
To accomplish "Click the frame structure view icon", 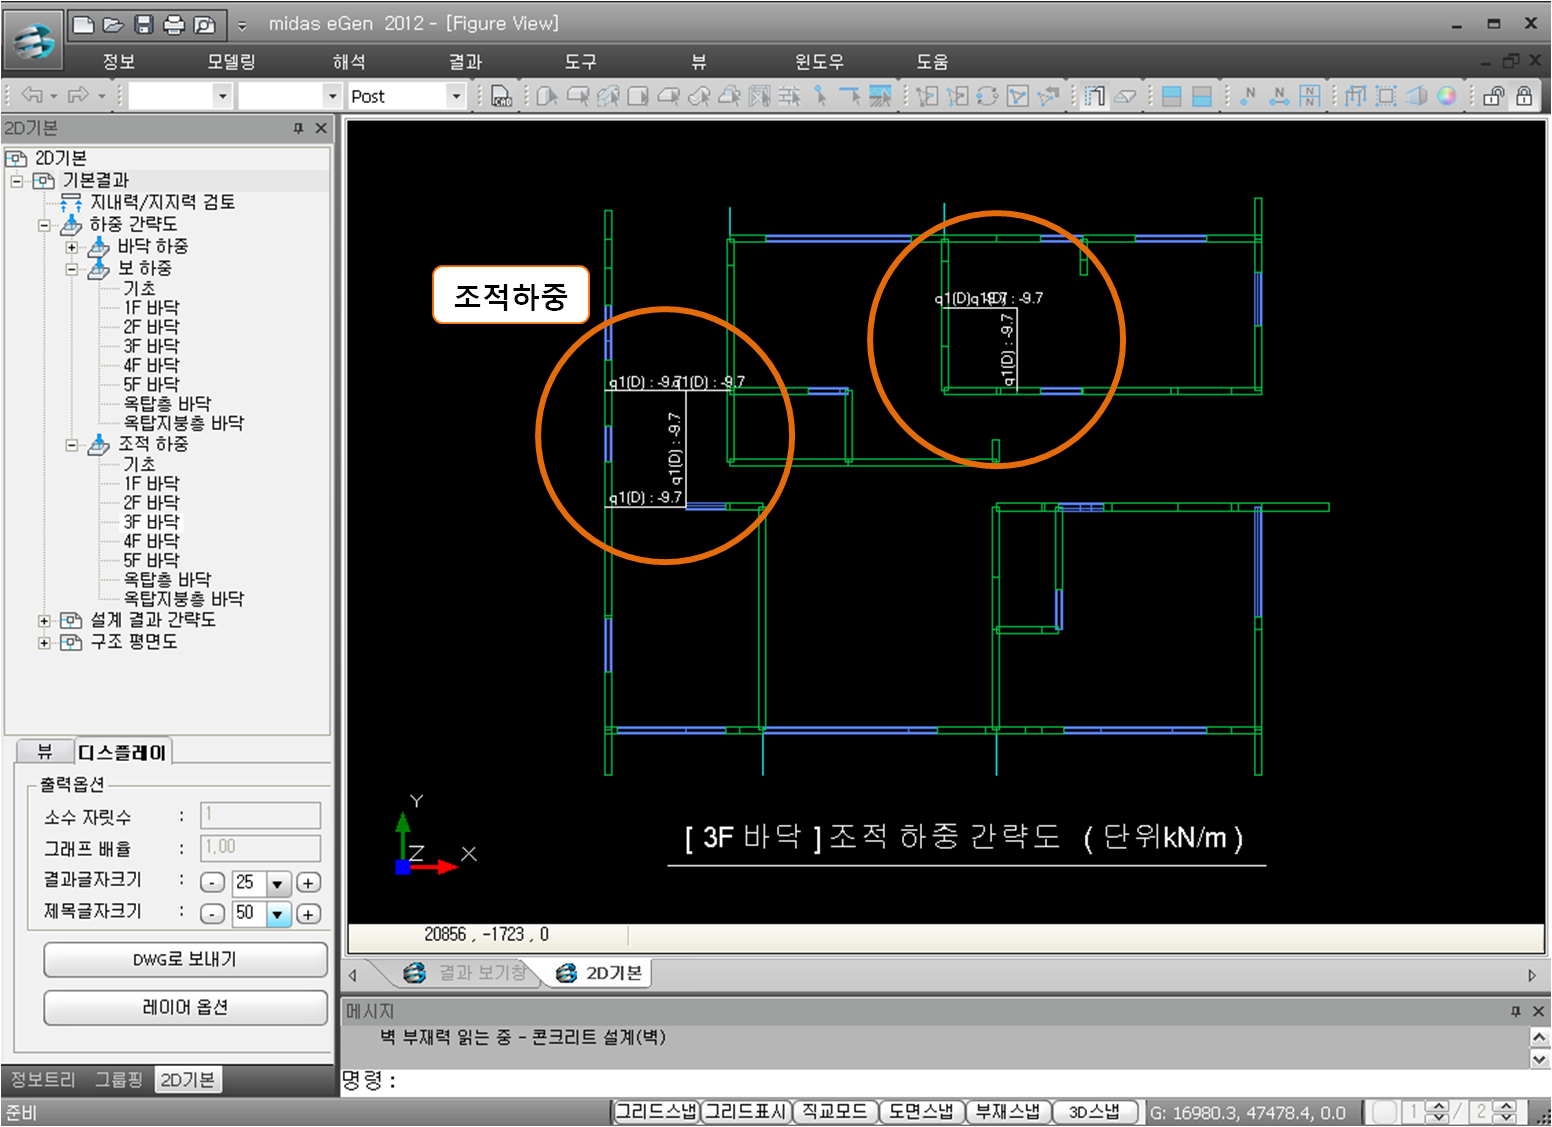I will click(1356, 96).
